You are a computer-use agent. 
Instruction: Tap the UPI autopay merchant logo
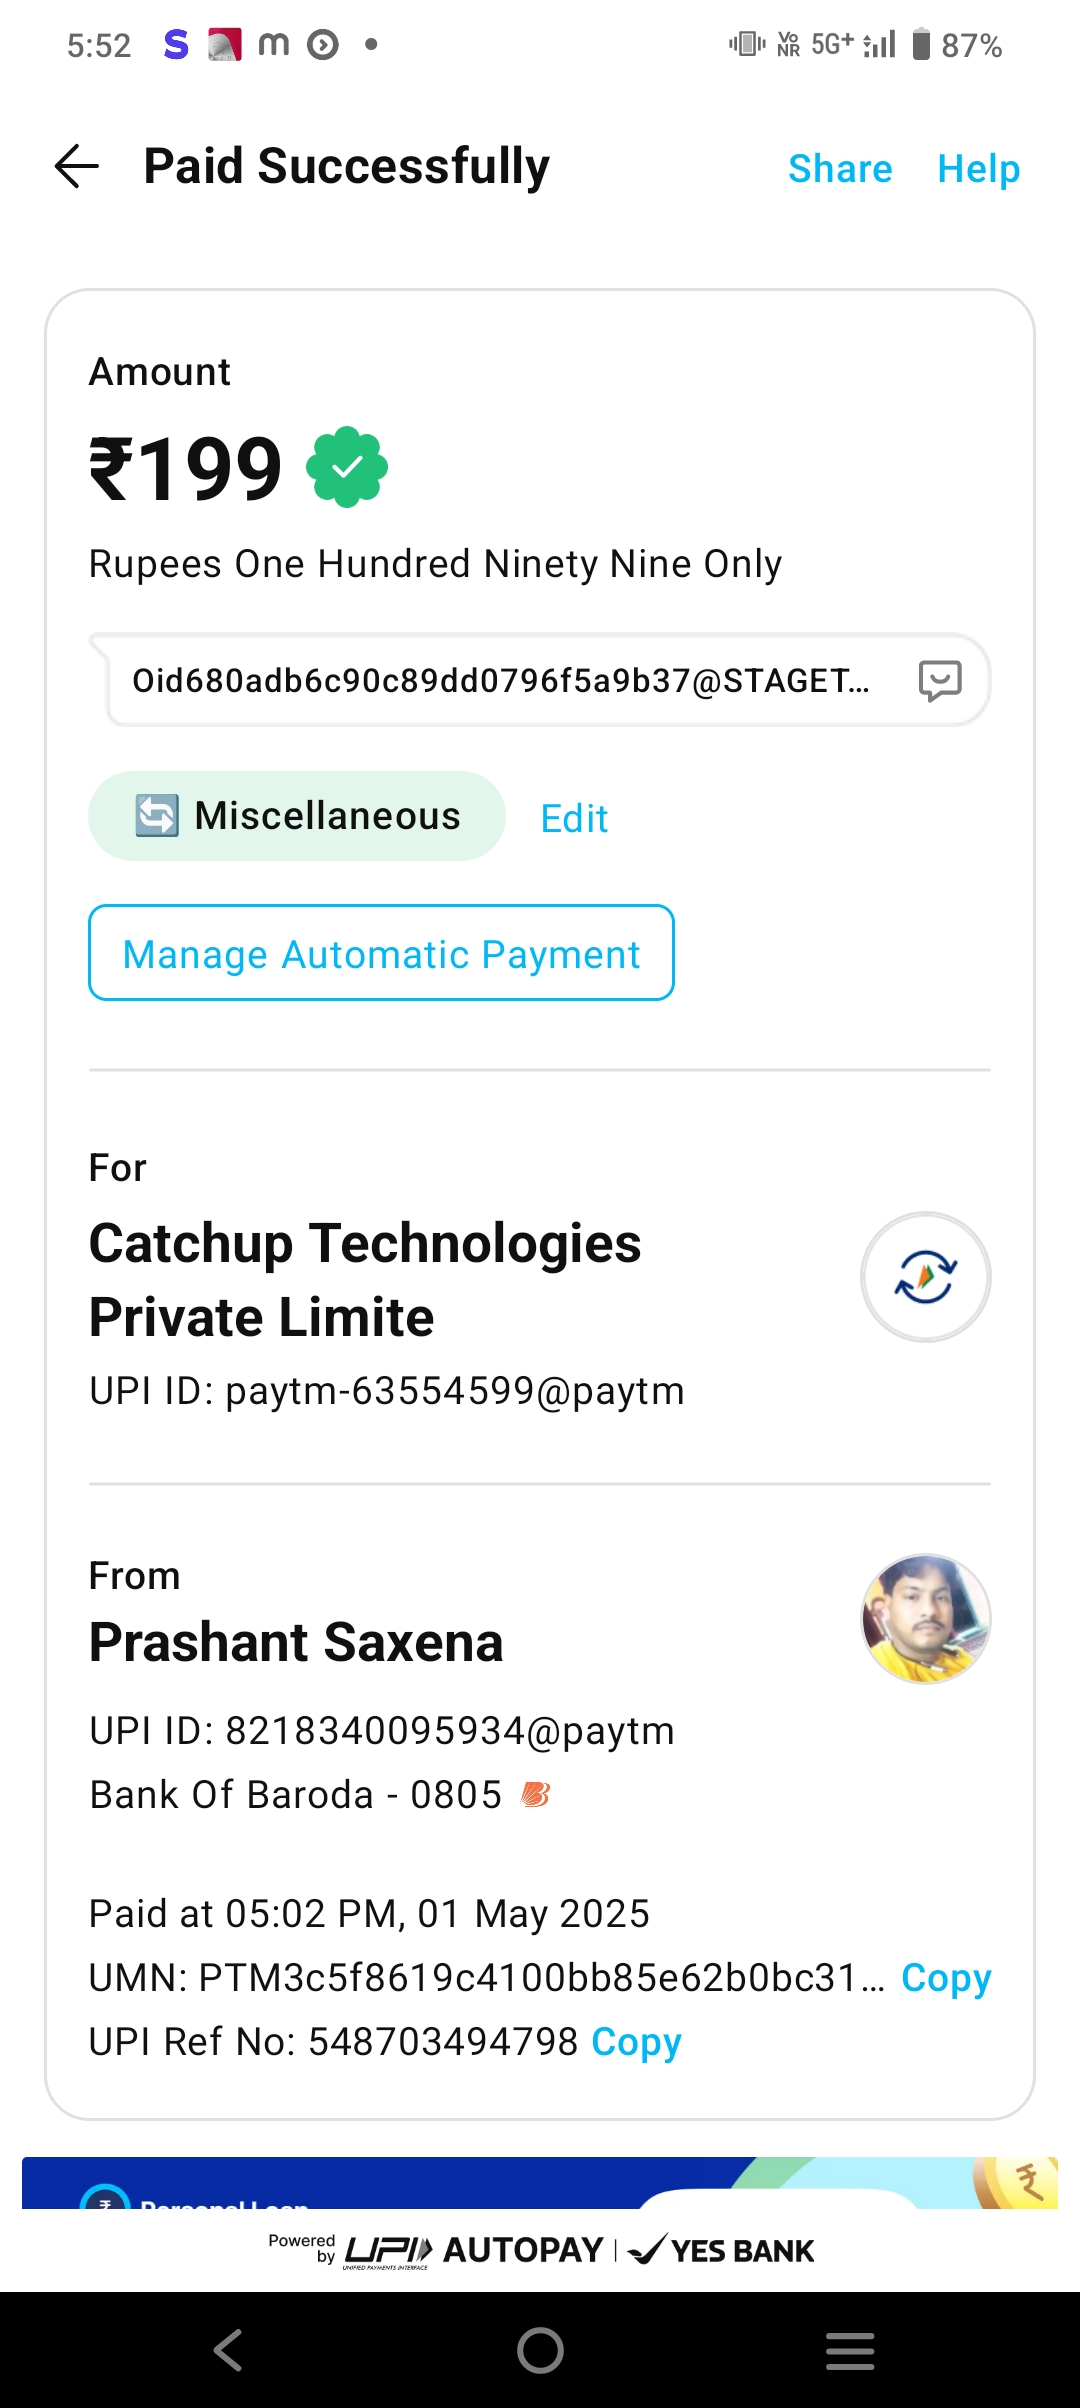925,1277
